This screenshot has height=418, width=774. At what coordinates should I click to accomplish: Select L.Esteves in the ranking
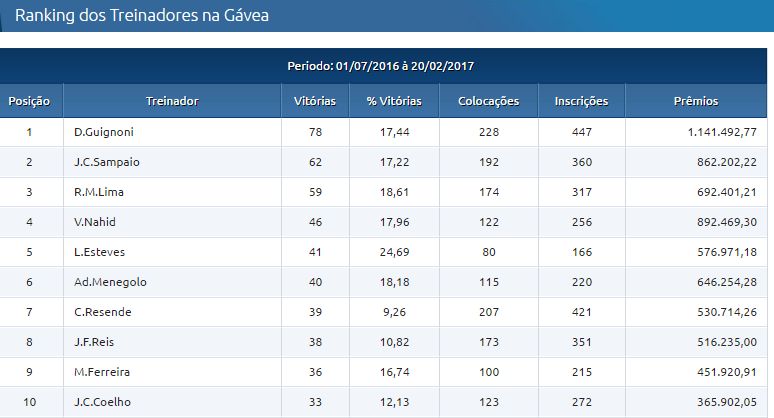(x=99, y=252)
